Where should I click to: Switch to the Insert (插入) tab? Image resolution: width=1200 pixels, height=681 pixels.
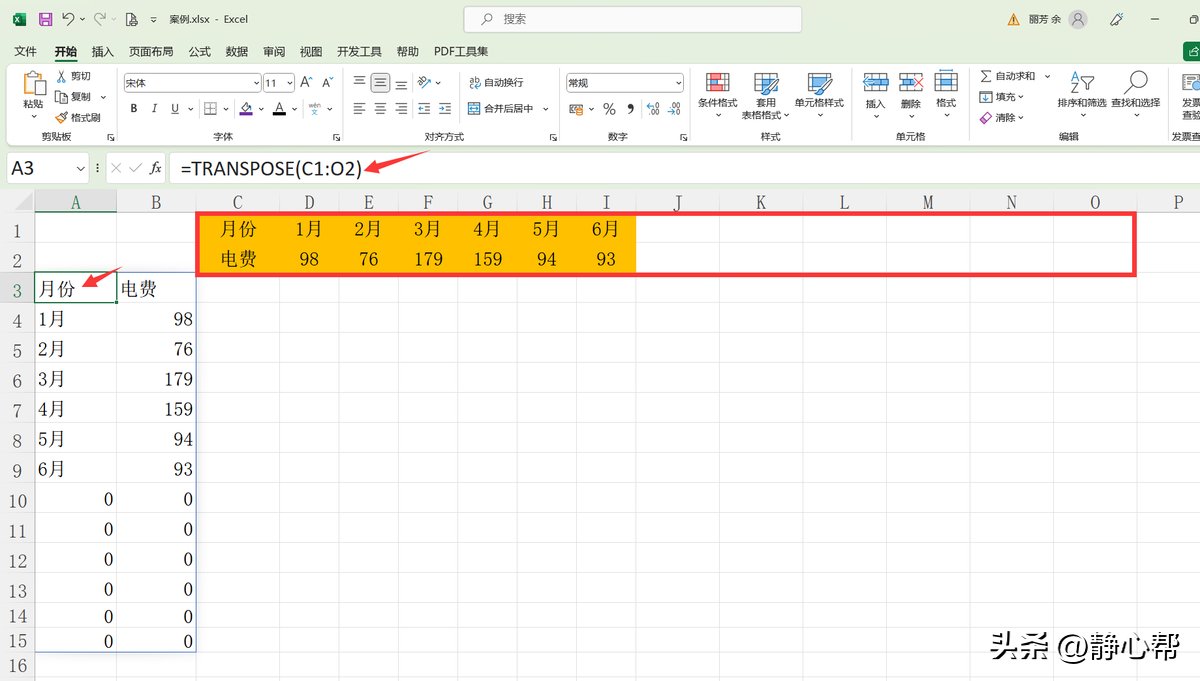pyautogui.click(x=102, y=52)
